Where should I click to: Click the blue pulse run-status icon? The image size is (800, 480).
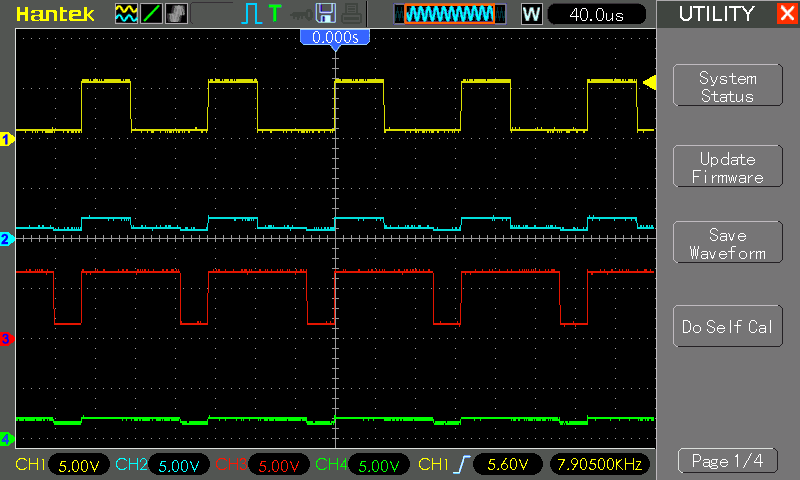251,14
